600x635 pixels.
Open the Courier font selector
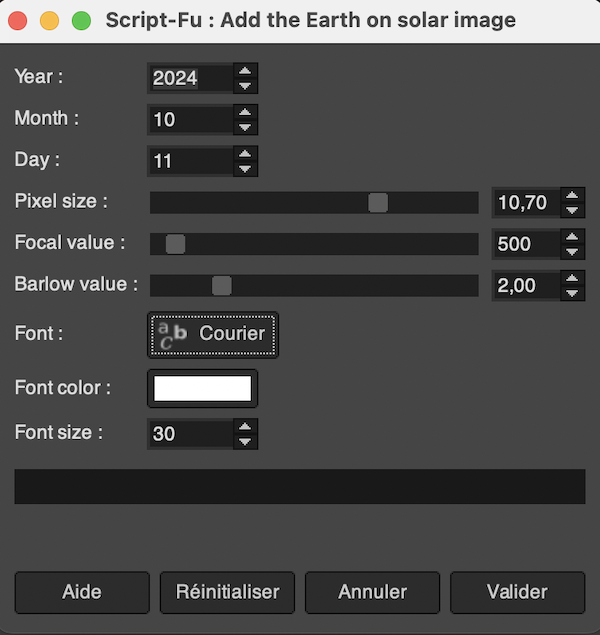(213, 334)
